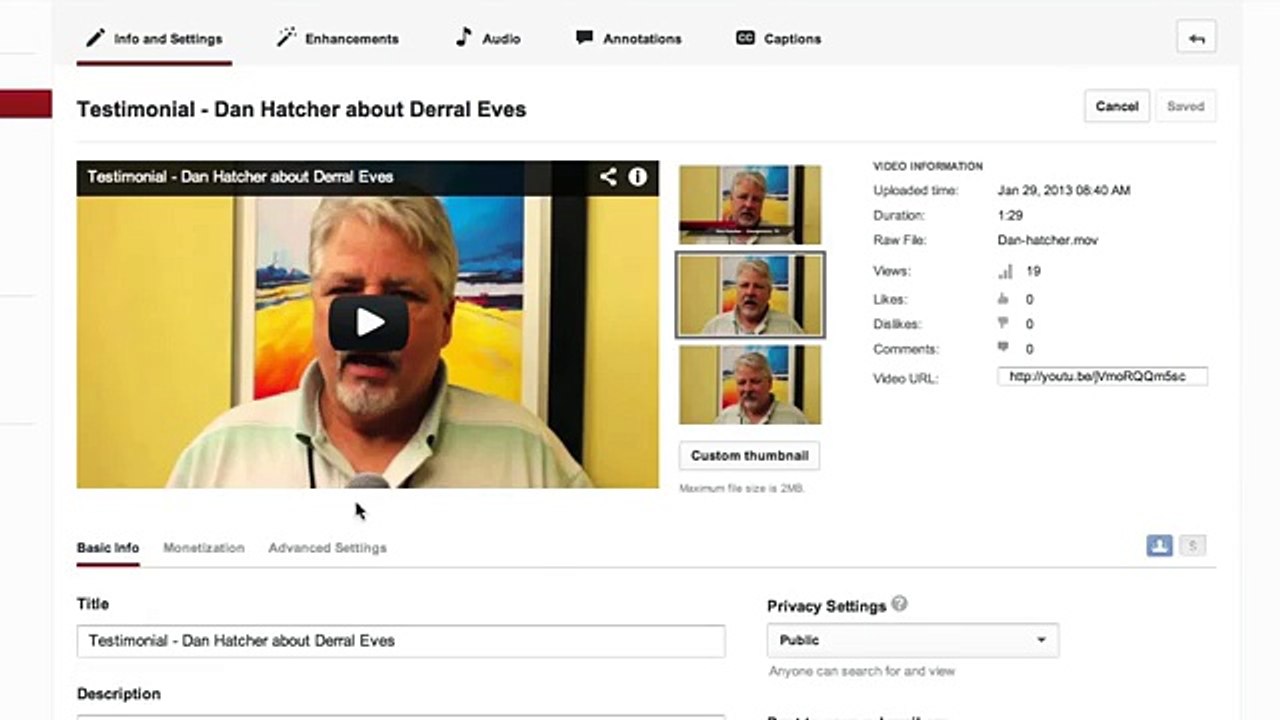Viewport: 1280px width, 720px height.
Task: Click the grey monetization dollar icon
Action: coord(1192,546)
